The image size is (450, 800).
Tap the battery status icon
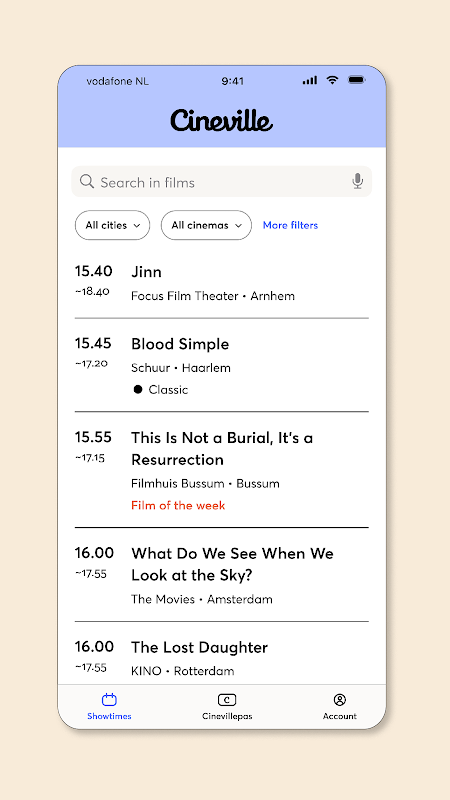356,80
